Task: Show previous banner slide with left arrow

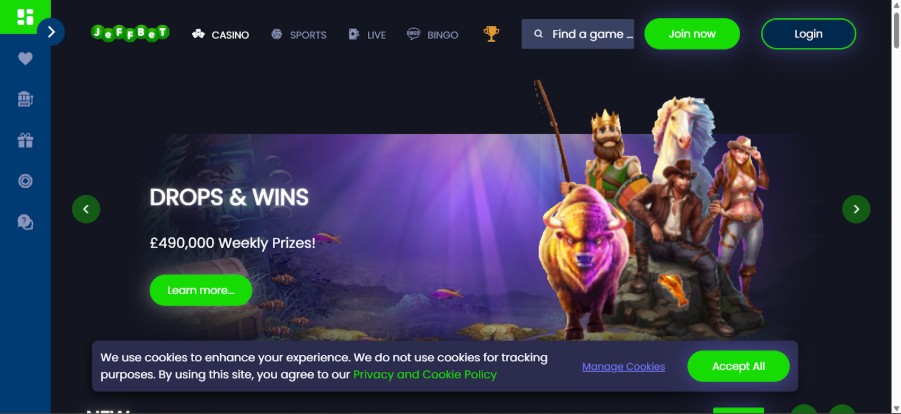Action: pyautogui.click(x=86, y=209)
